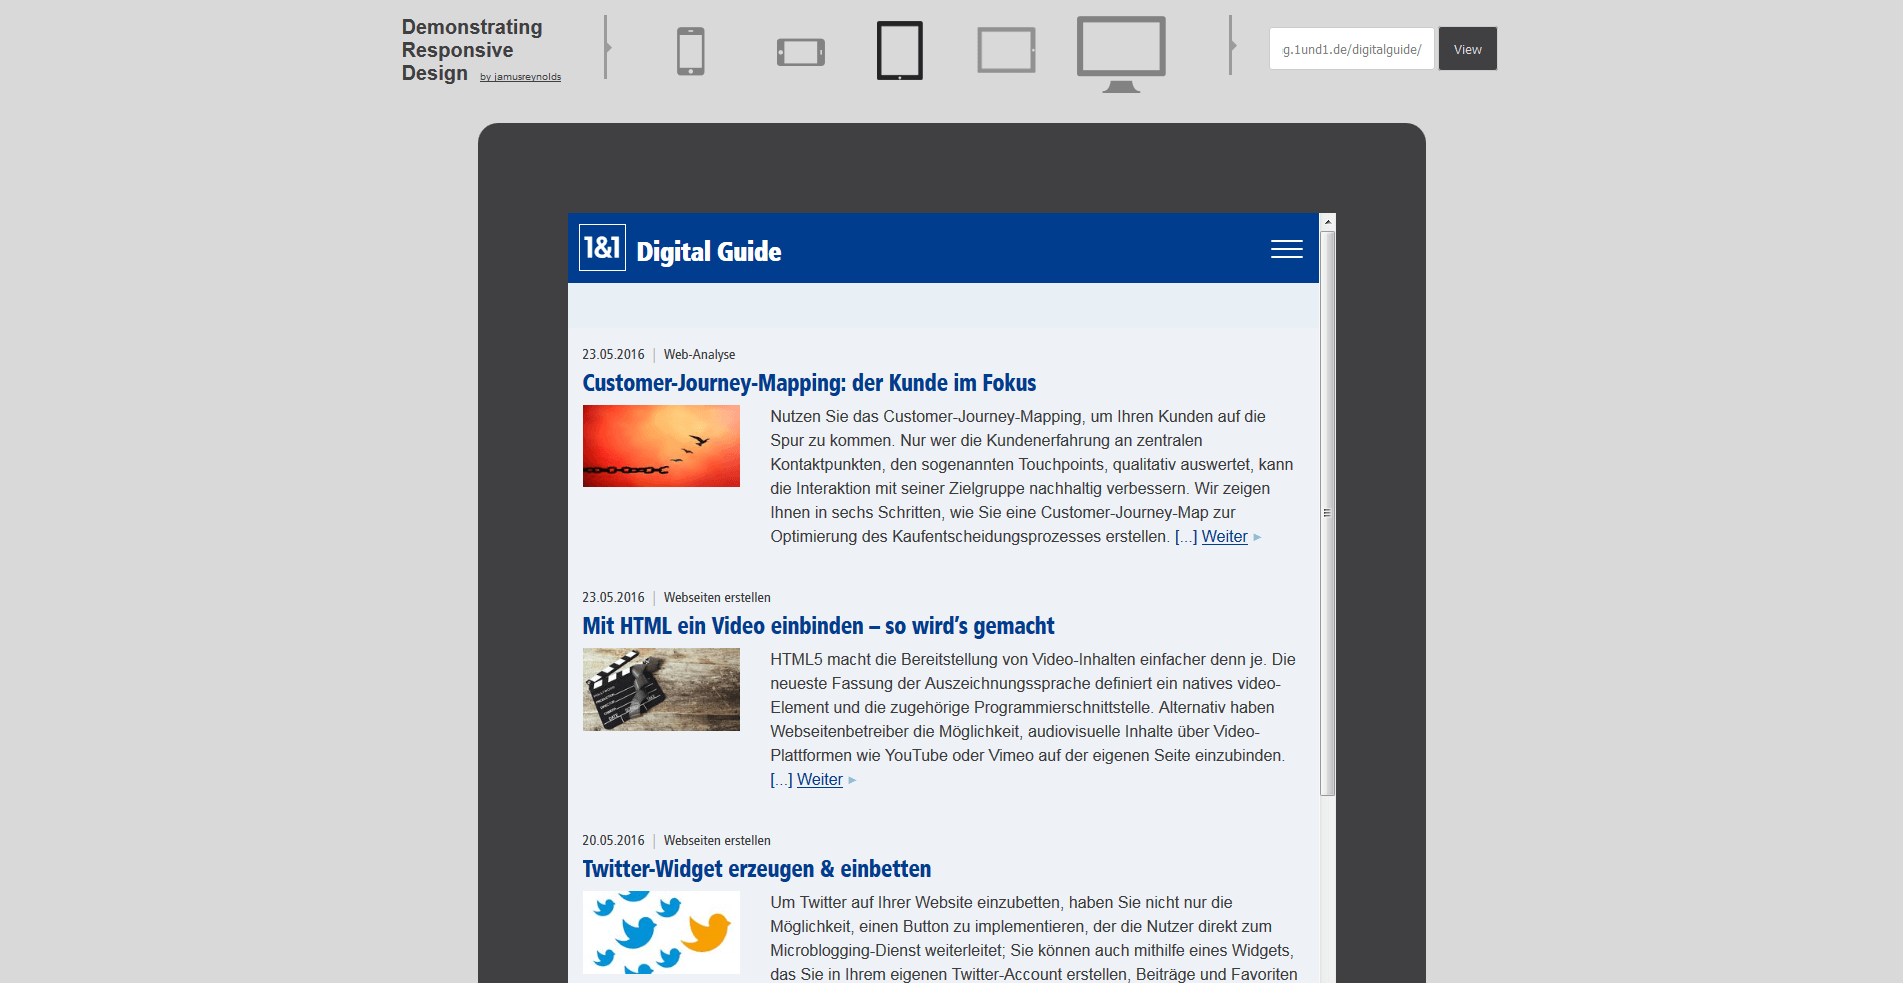Select the landscape phone device icon
Viewport: 1903px width, 983px height.
(800, 52)
